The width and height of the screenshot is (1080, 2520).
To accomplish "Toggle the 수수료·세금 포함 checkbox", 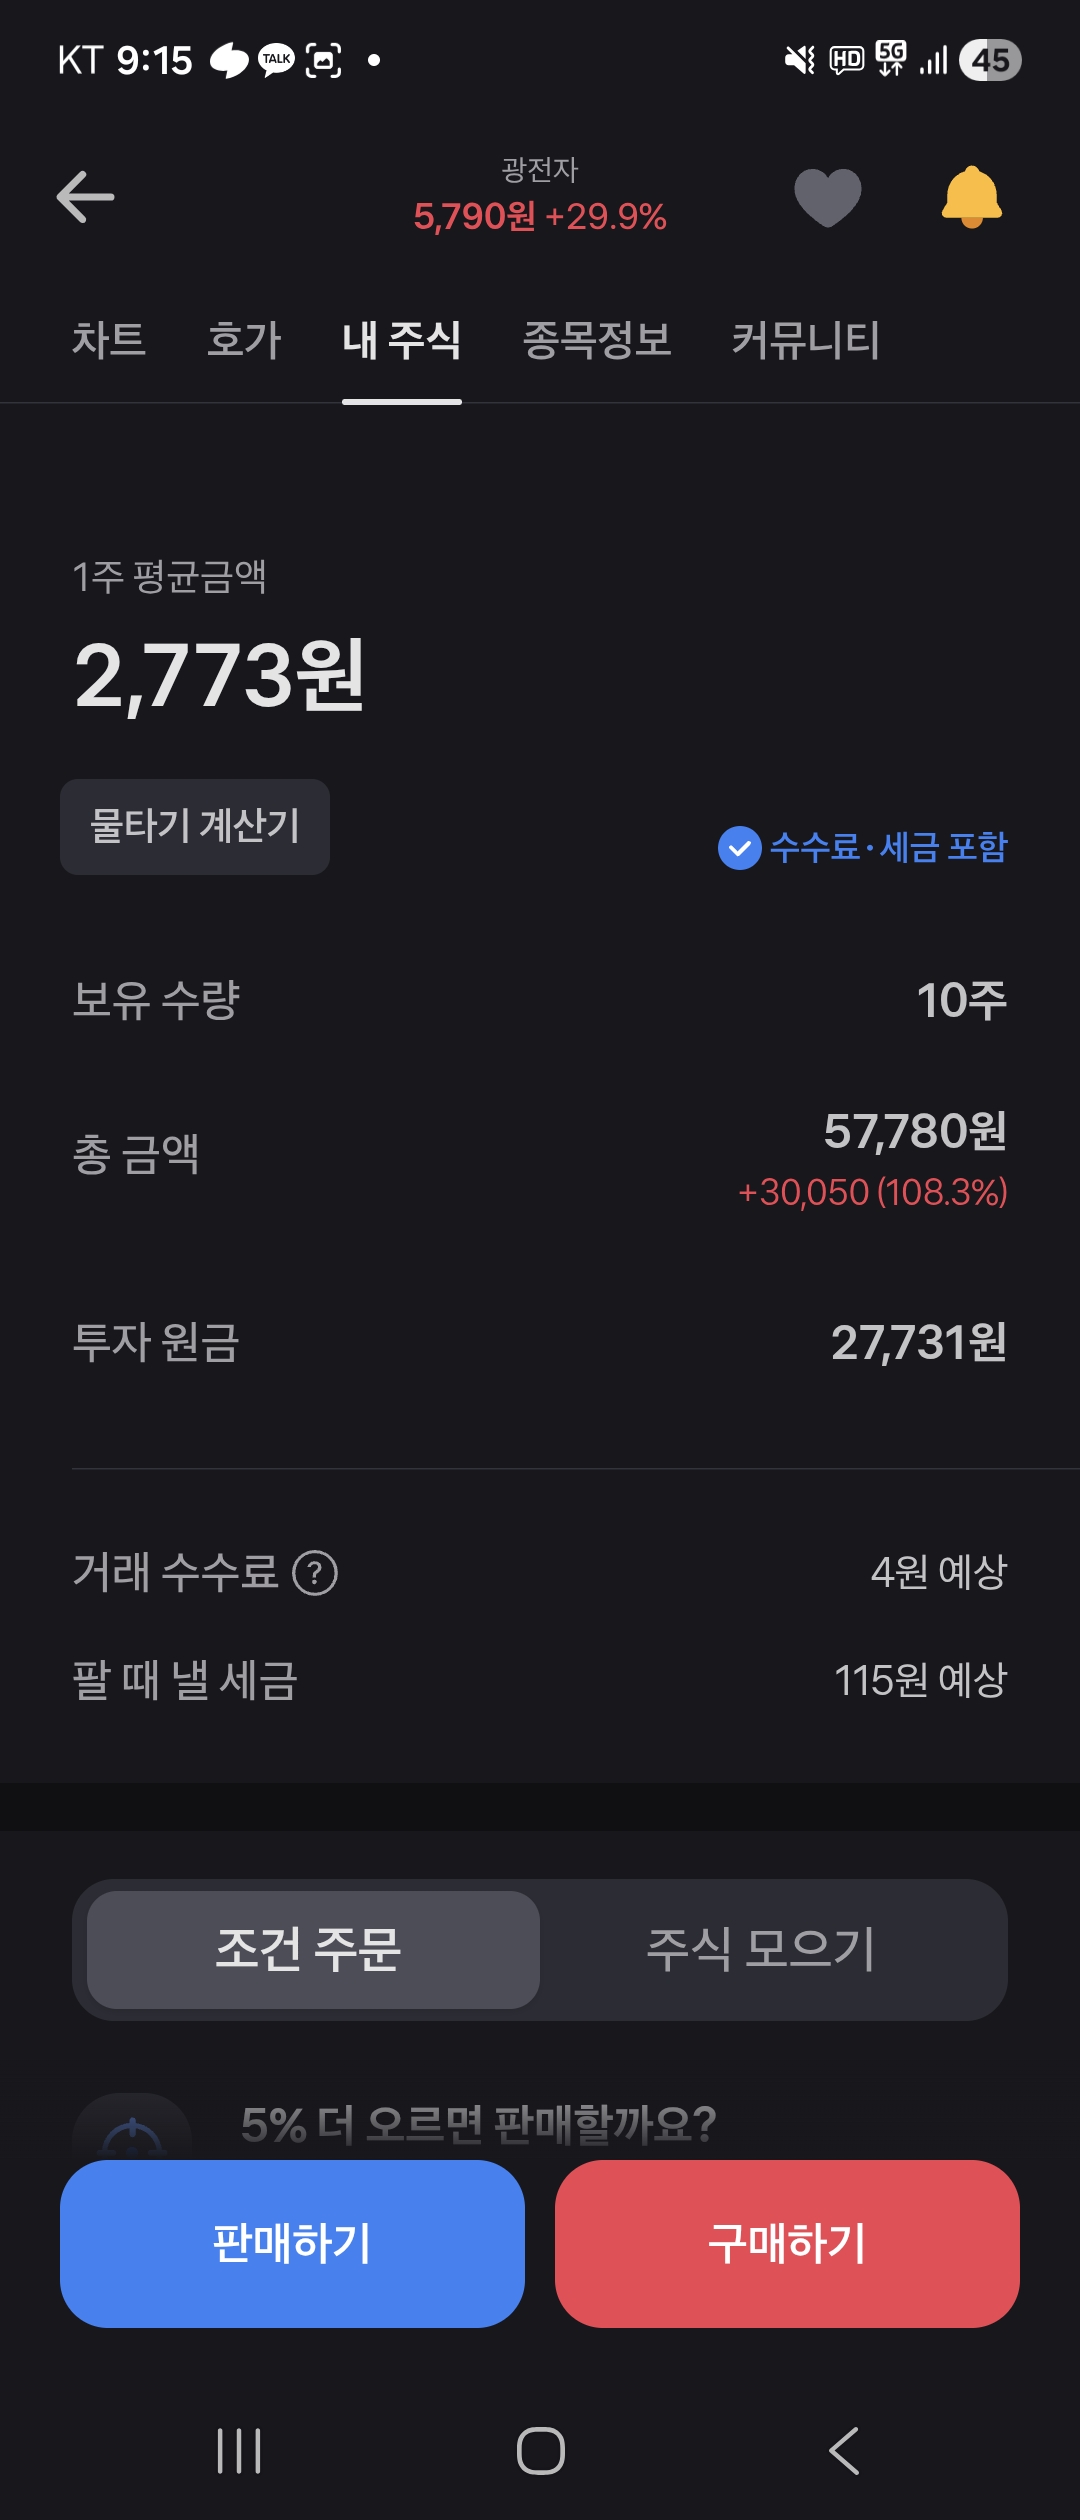I will point(739,848).
